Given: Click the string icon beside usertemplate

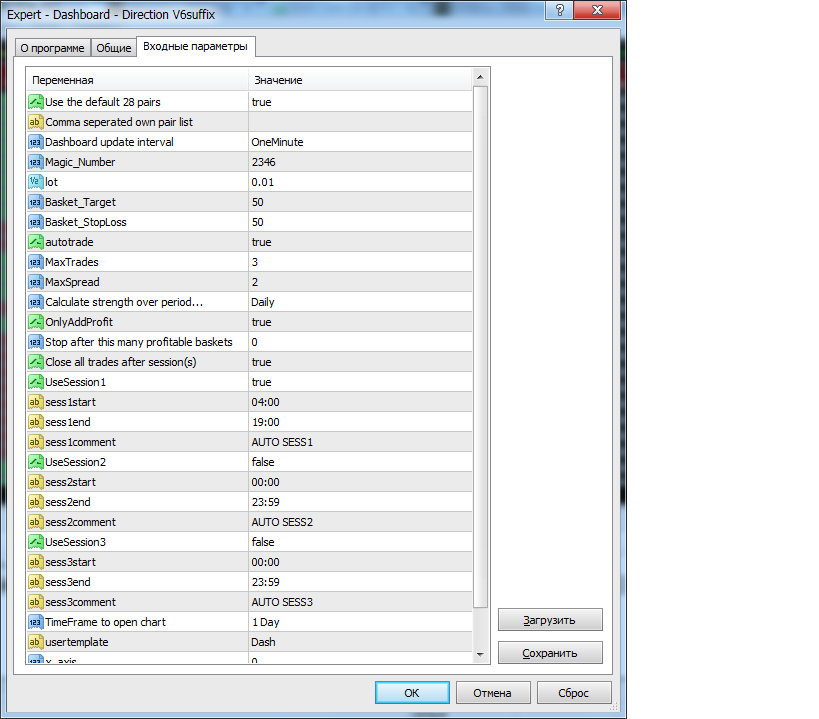Looking at the screenshot, I should pyautogui.click(x=36, y=642).
